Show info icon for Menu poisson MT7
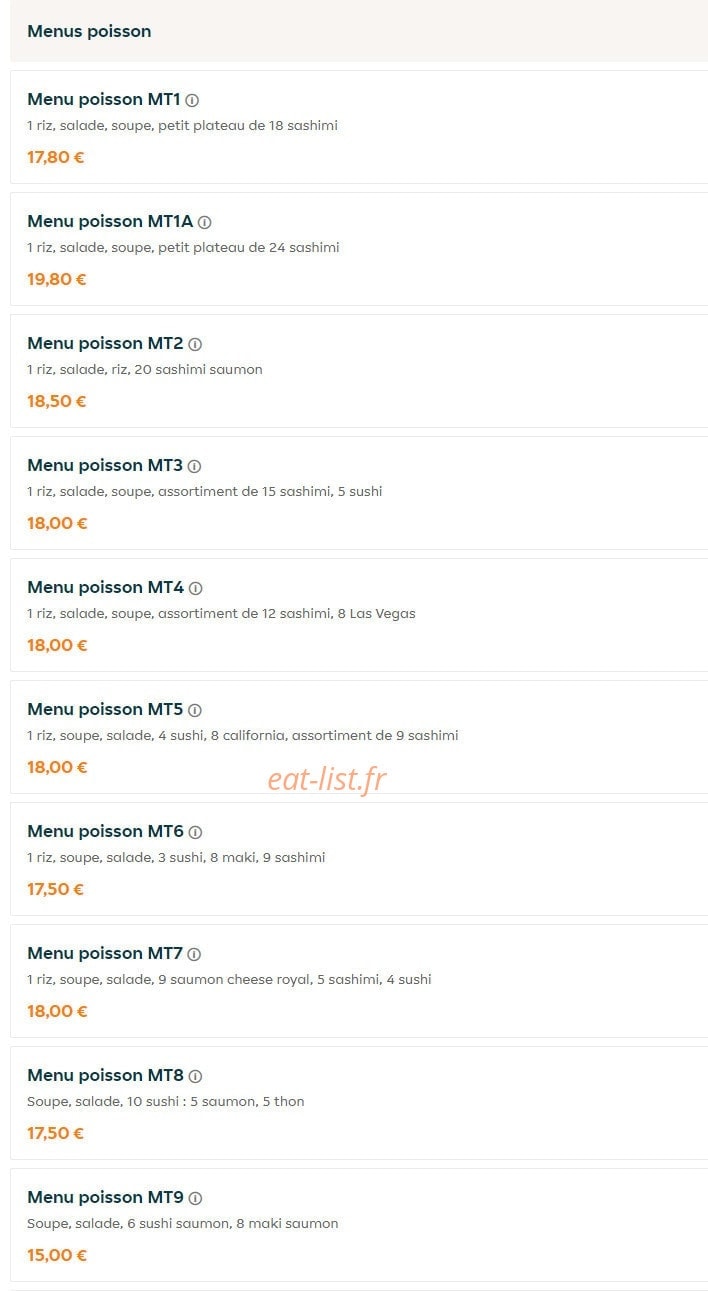 [194, 954]
